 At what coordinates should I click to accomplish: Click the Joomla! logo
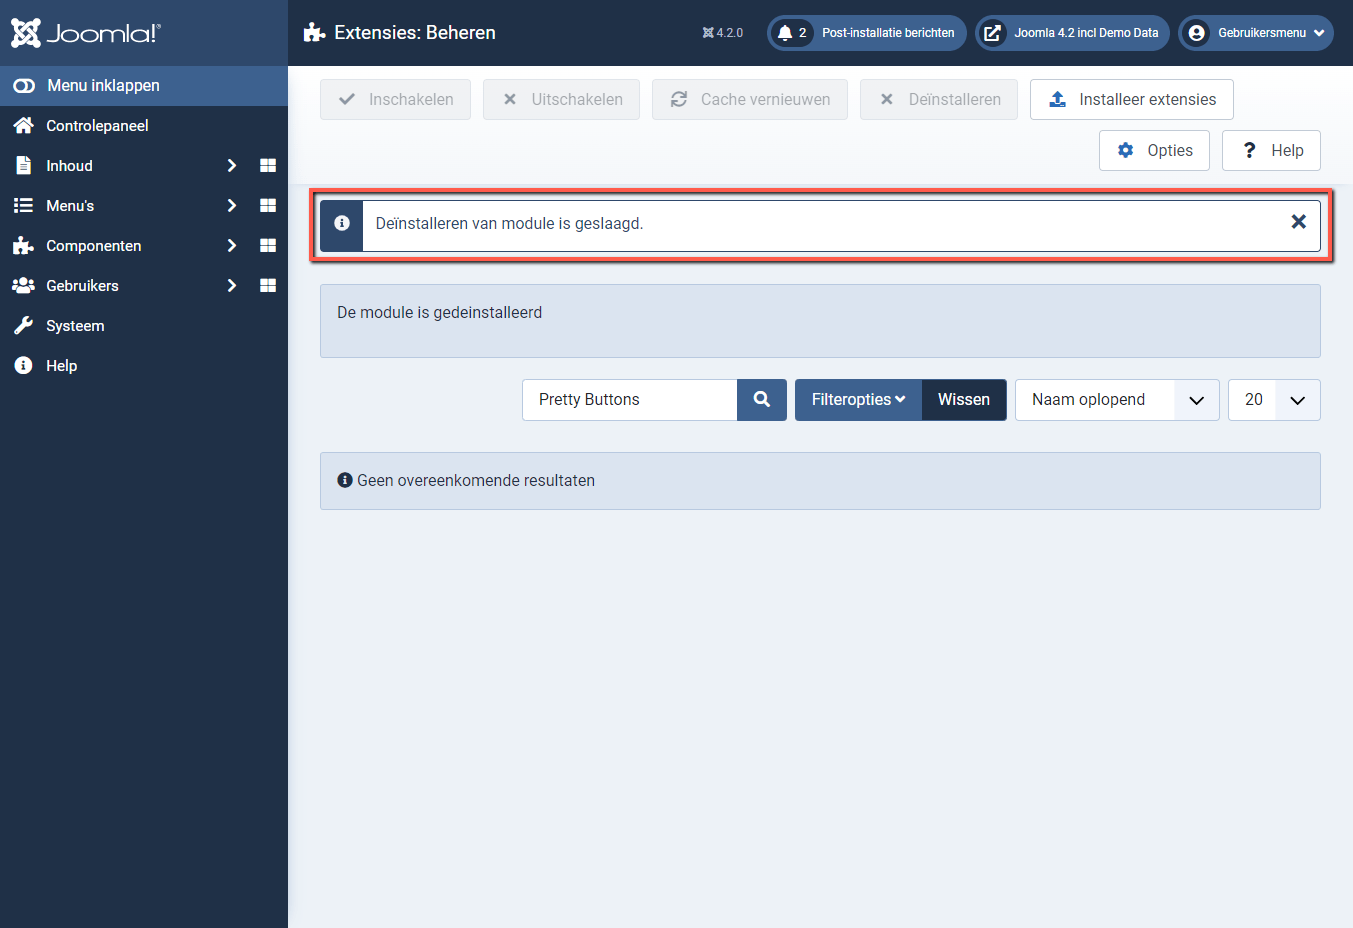click(x=85, y=32)
